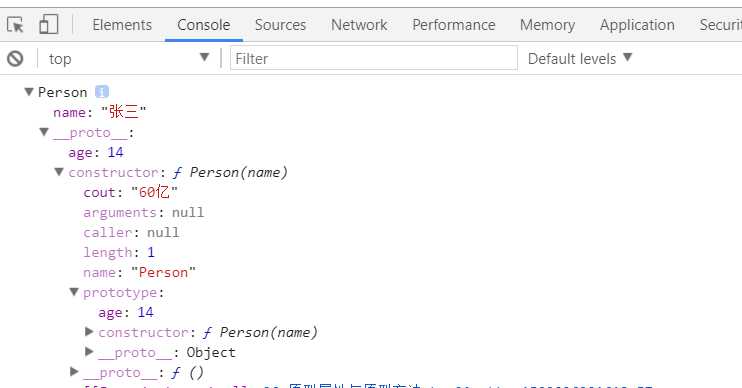The width and height of the screenshot is (742, 388).
Task: Open the Application tab
Action: (x=637, y=25)
